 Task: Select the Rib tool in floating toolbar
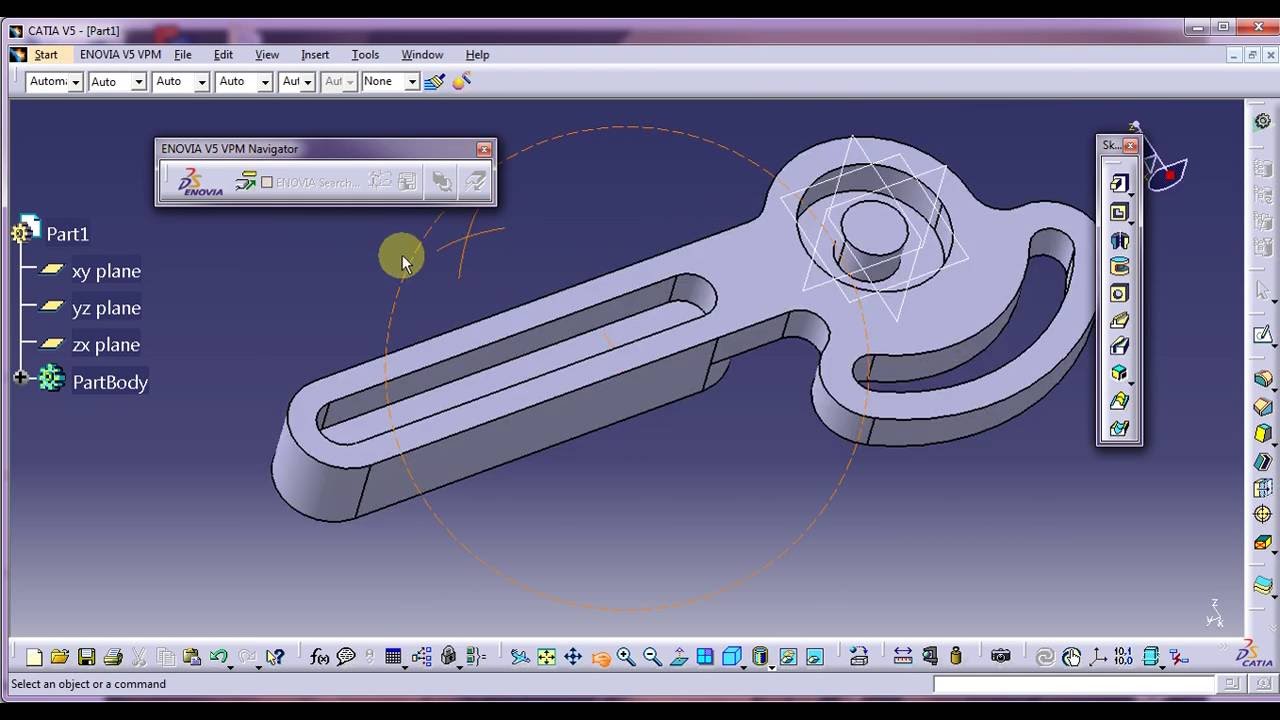(x=1119, y=321)
